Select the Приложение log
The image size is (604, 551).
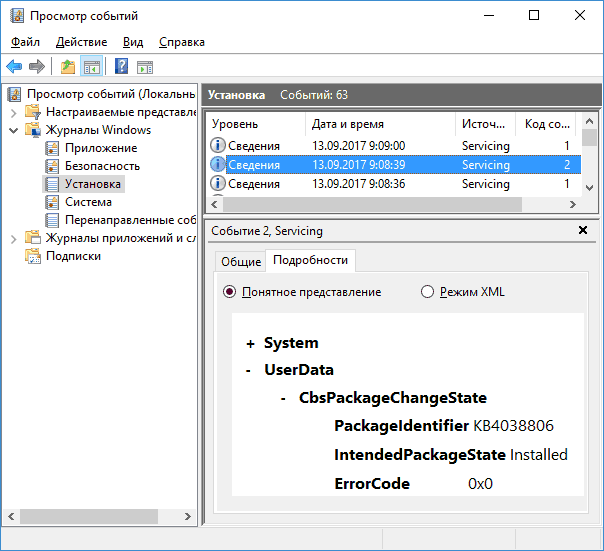pos(101,148)
